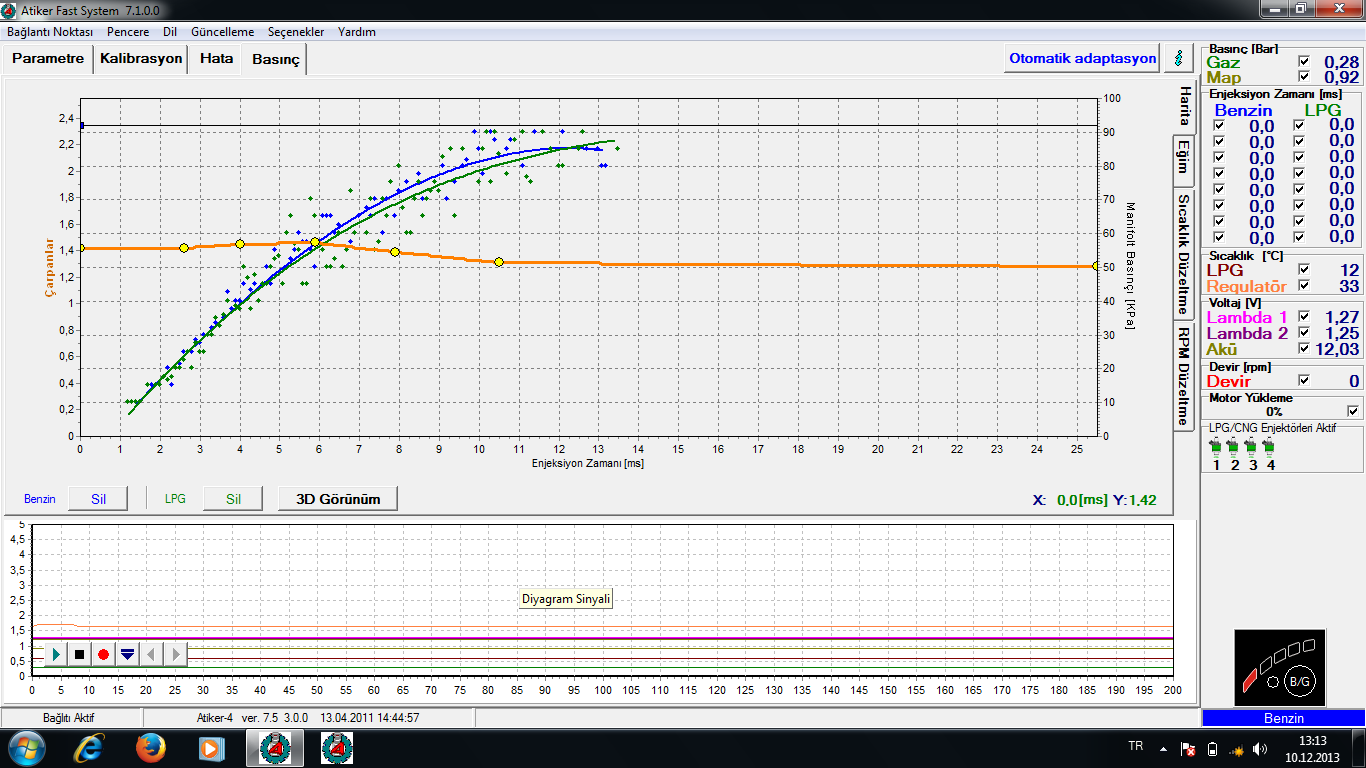Switch to the Kalibrasyon tab
This screenshot has width=1366, height=768.
click(141, 58)
